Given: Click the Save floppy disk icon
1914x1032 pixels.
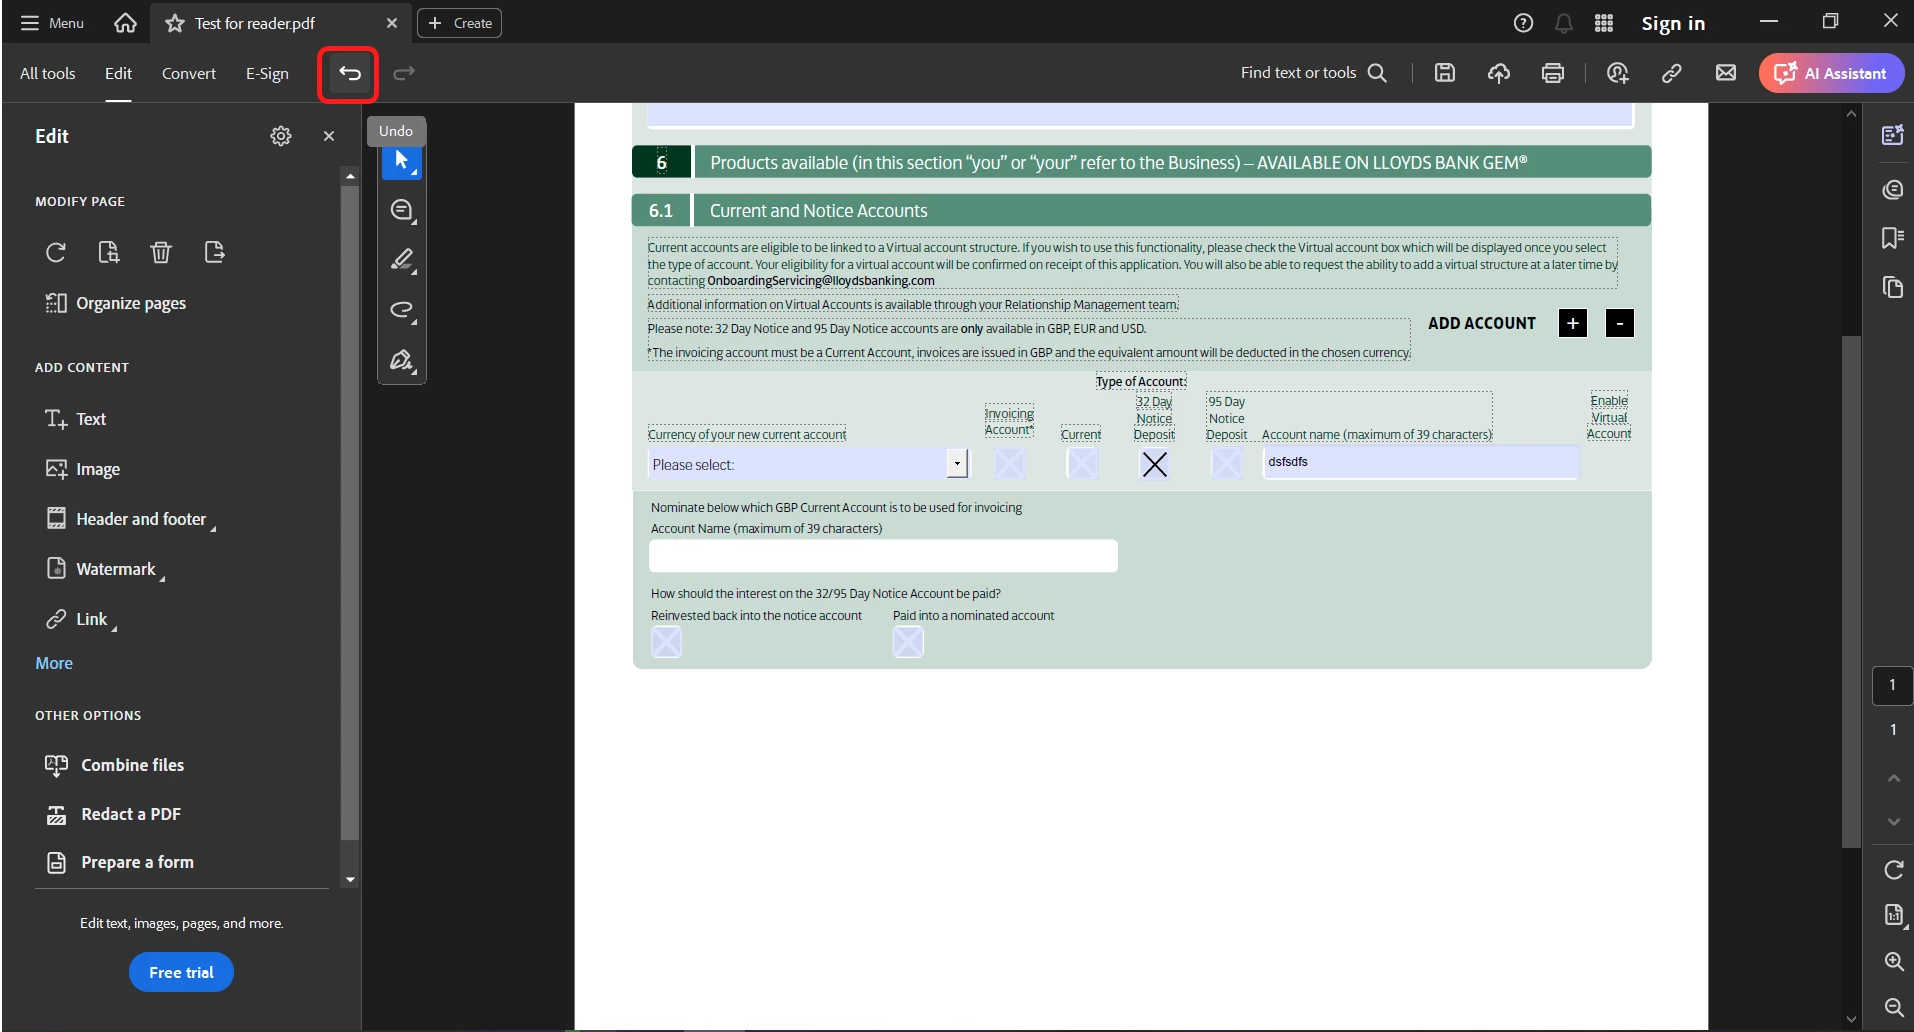Looking at the screenshot, I should pyautogui.click(x=1445, y=73).
